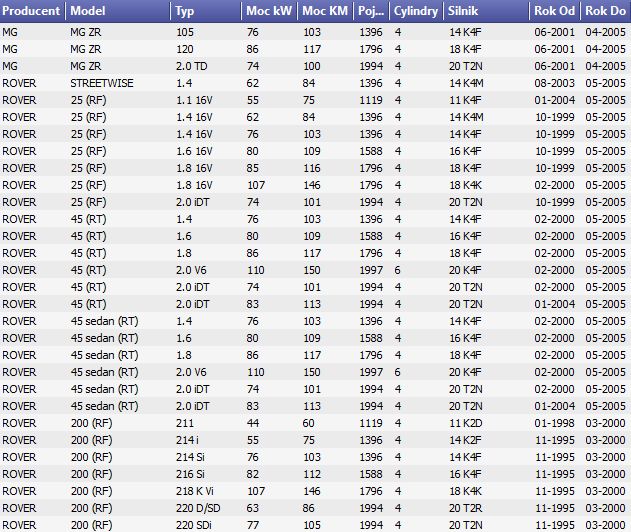Viewport: 631px width, 532px height.
Task: Sort by the Cylindry column header
Action: 416,11
